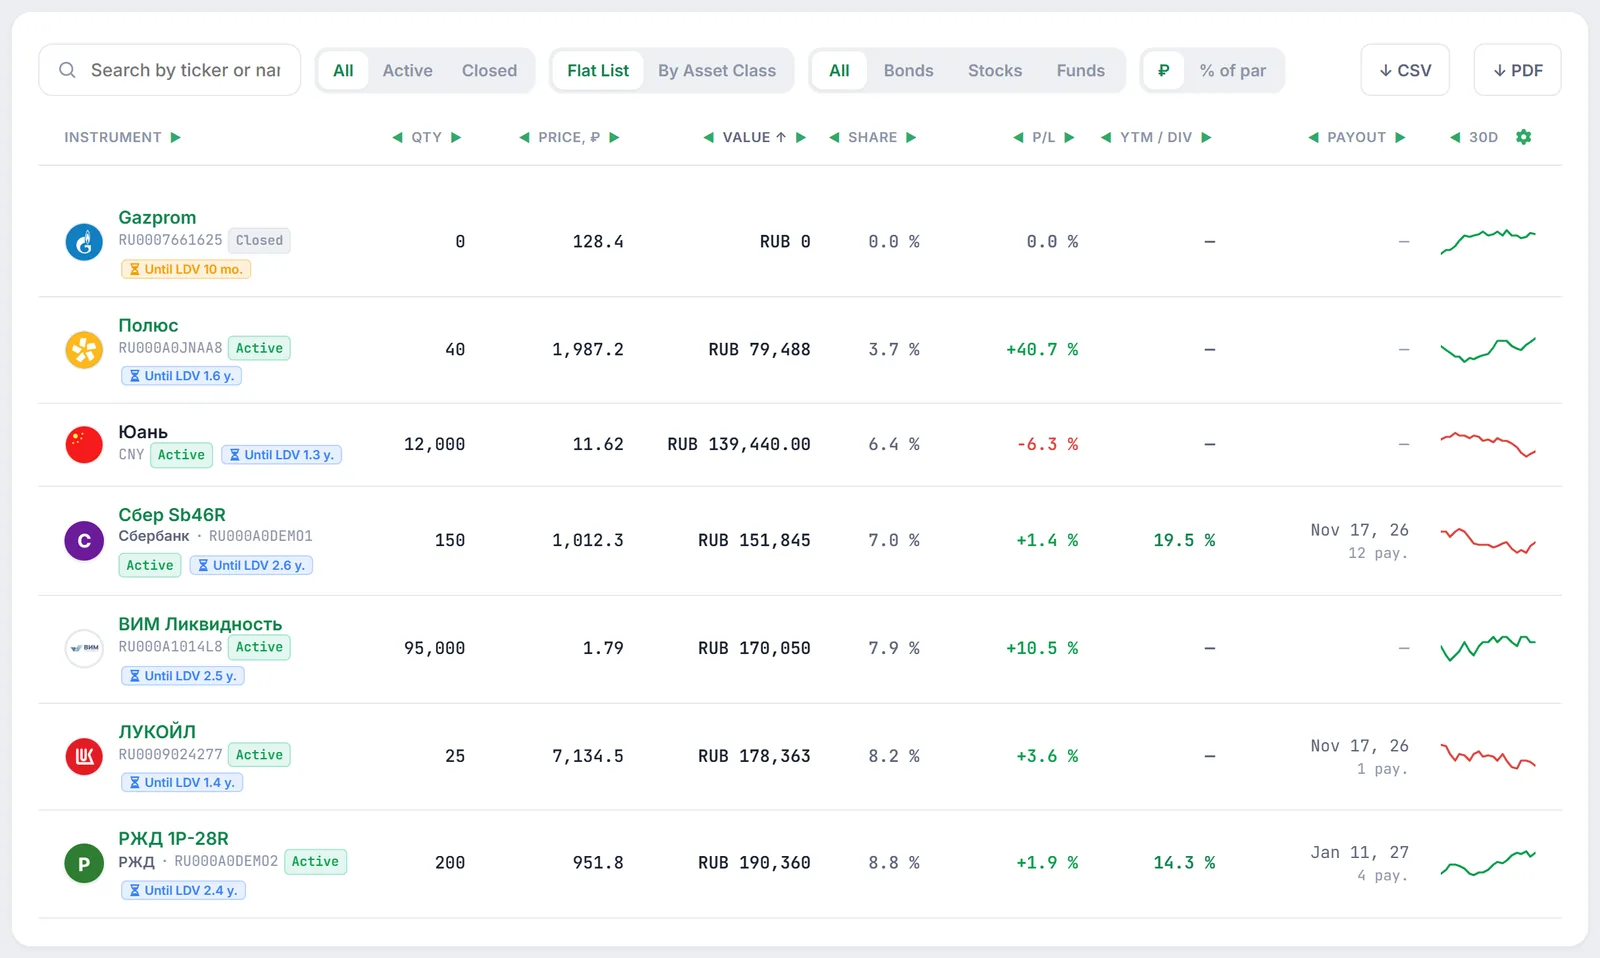Filter instruments to Funds

point(1081,70)
